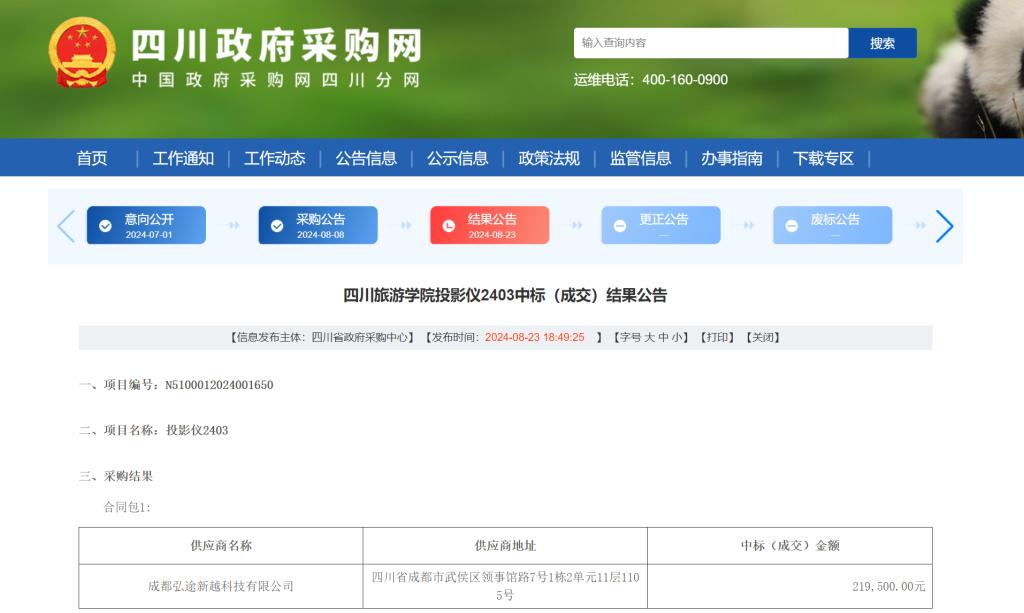The height and width of the screenshot is (613, 1024).
Task: Go to 监管信息 section
Action: [x=640, y=158]
